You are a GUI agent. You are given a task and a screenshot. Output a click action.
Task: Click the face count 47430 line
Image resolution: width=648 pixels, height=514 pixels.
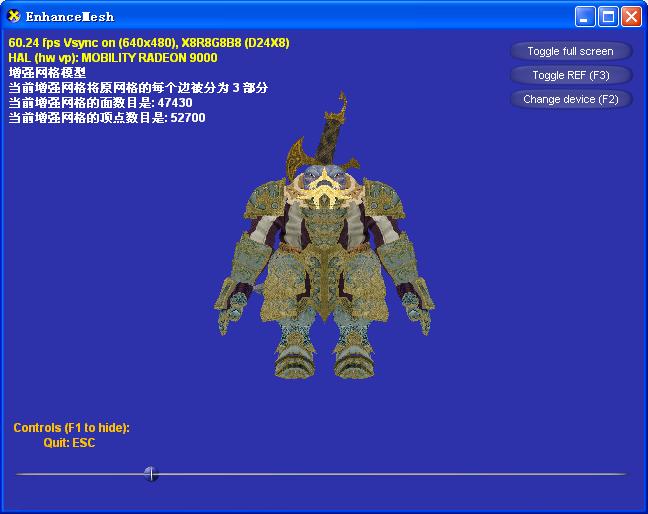[x=100, y=103]
